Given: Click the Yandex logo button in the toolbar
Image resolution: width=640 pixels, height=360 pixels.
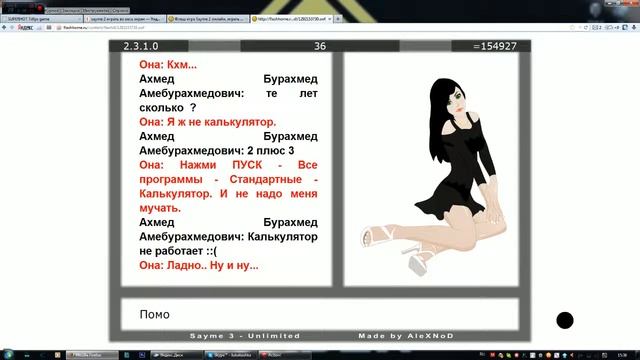Looking at the screenshot, I should pyautogui.click(x=25, y=27).
